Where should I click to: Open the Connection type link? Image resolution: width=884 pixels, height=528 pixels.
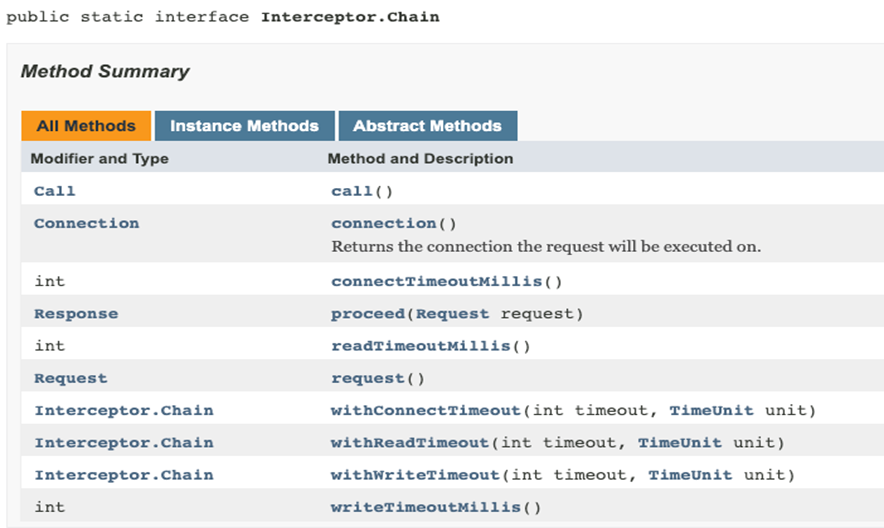[86, 223]
